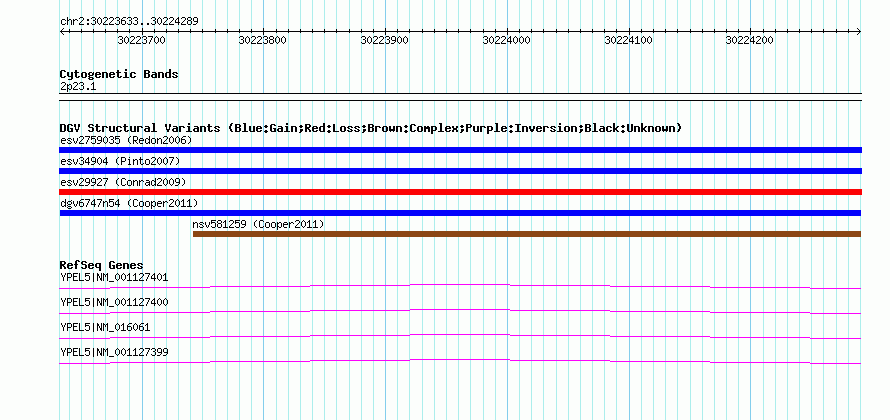The image size is (890, 420).
Task: Click ruler position 30224000
Action: [x=506, y=40]
